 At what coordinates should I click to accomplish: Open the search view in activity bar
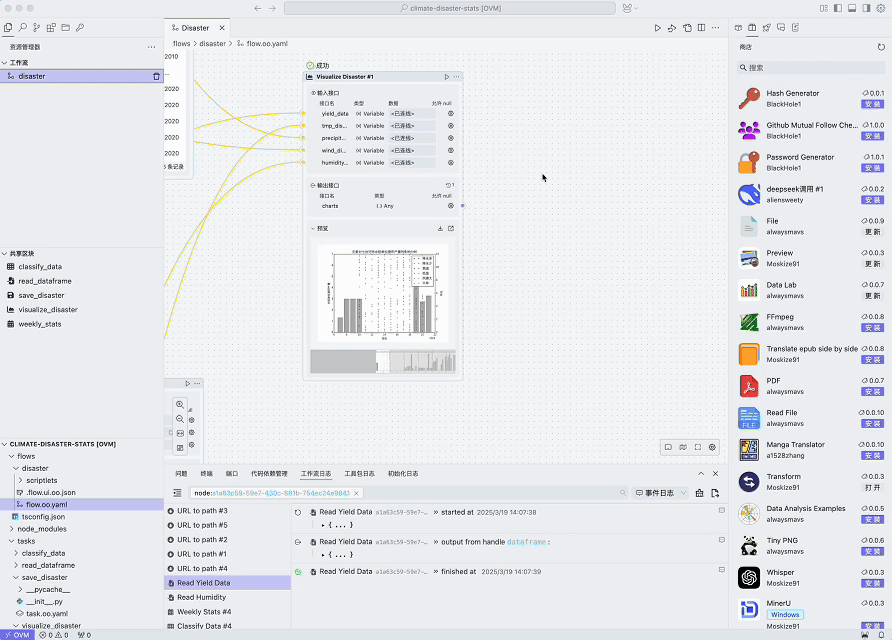[22, 28]
